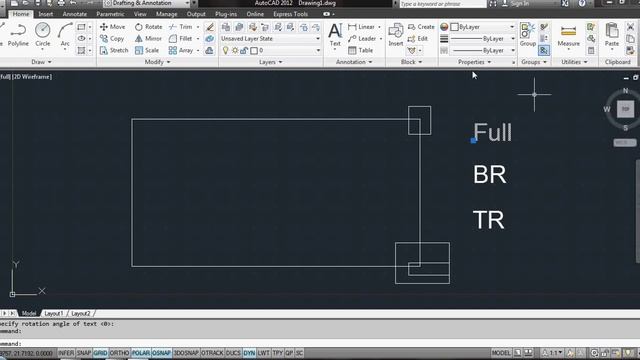
Task: Choose the Leader annotation tool
Action: 362,39
